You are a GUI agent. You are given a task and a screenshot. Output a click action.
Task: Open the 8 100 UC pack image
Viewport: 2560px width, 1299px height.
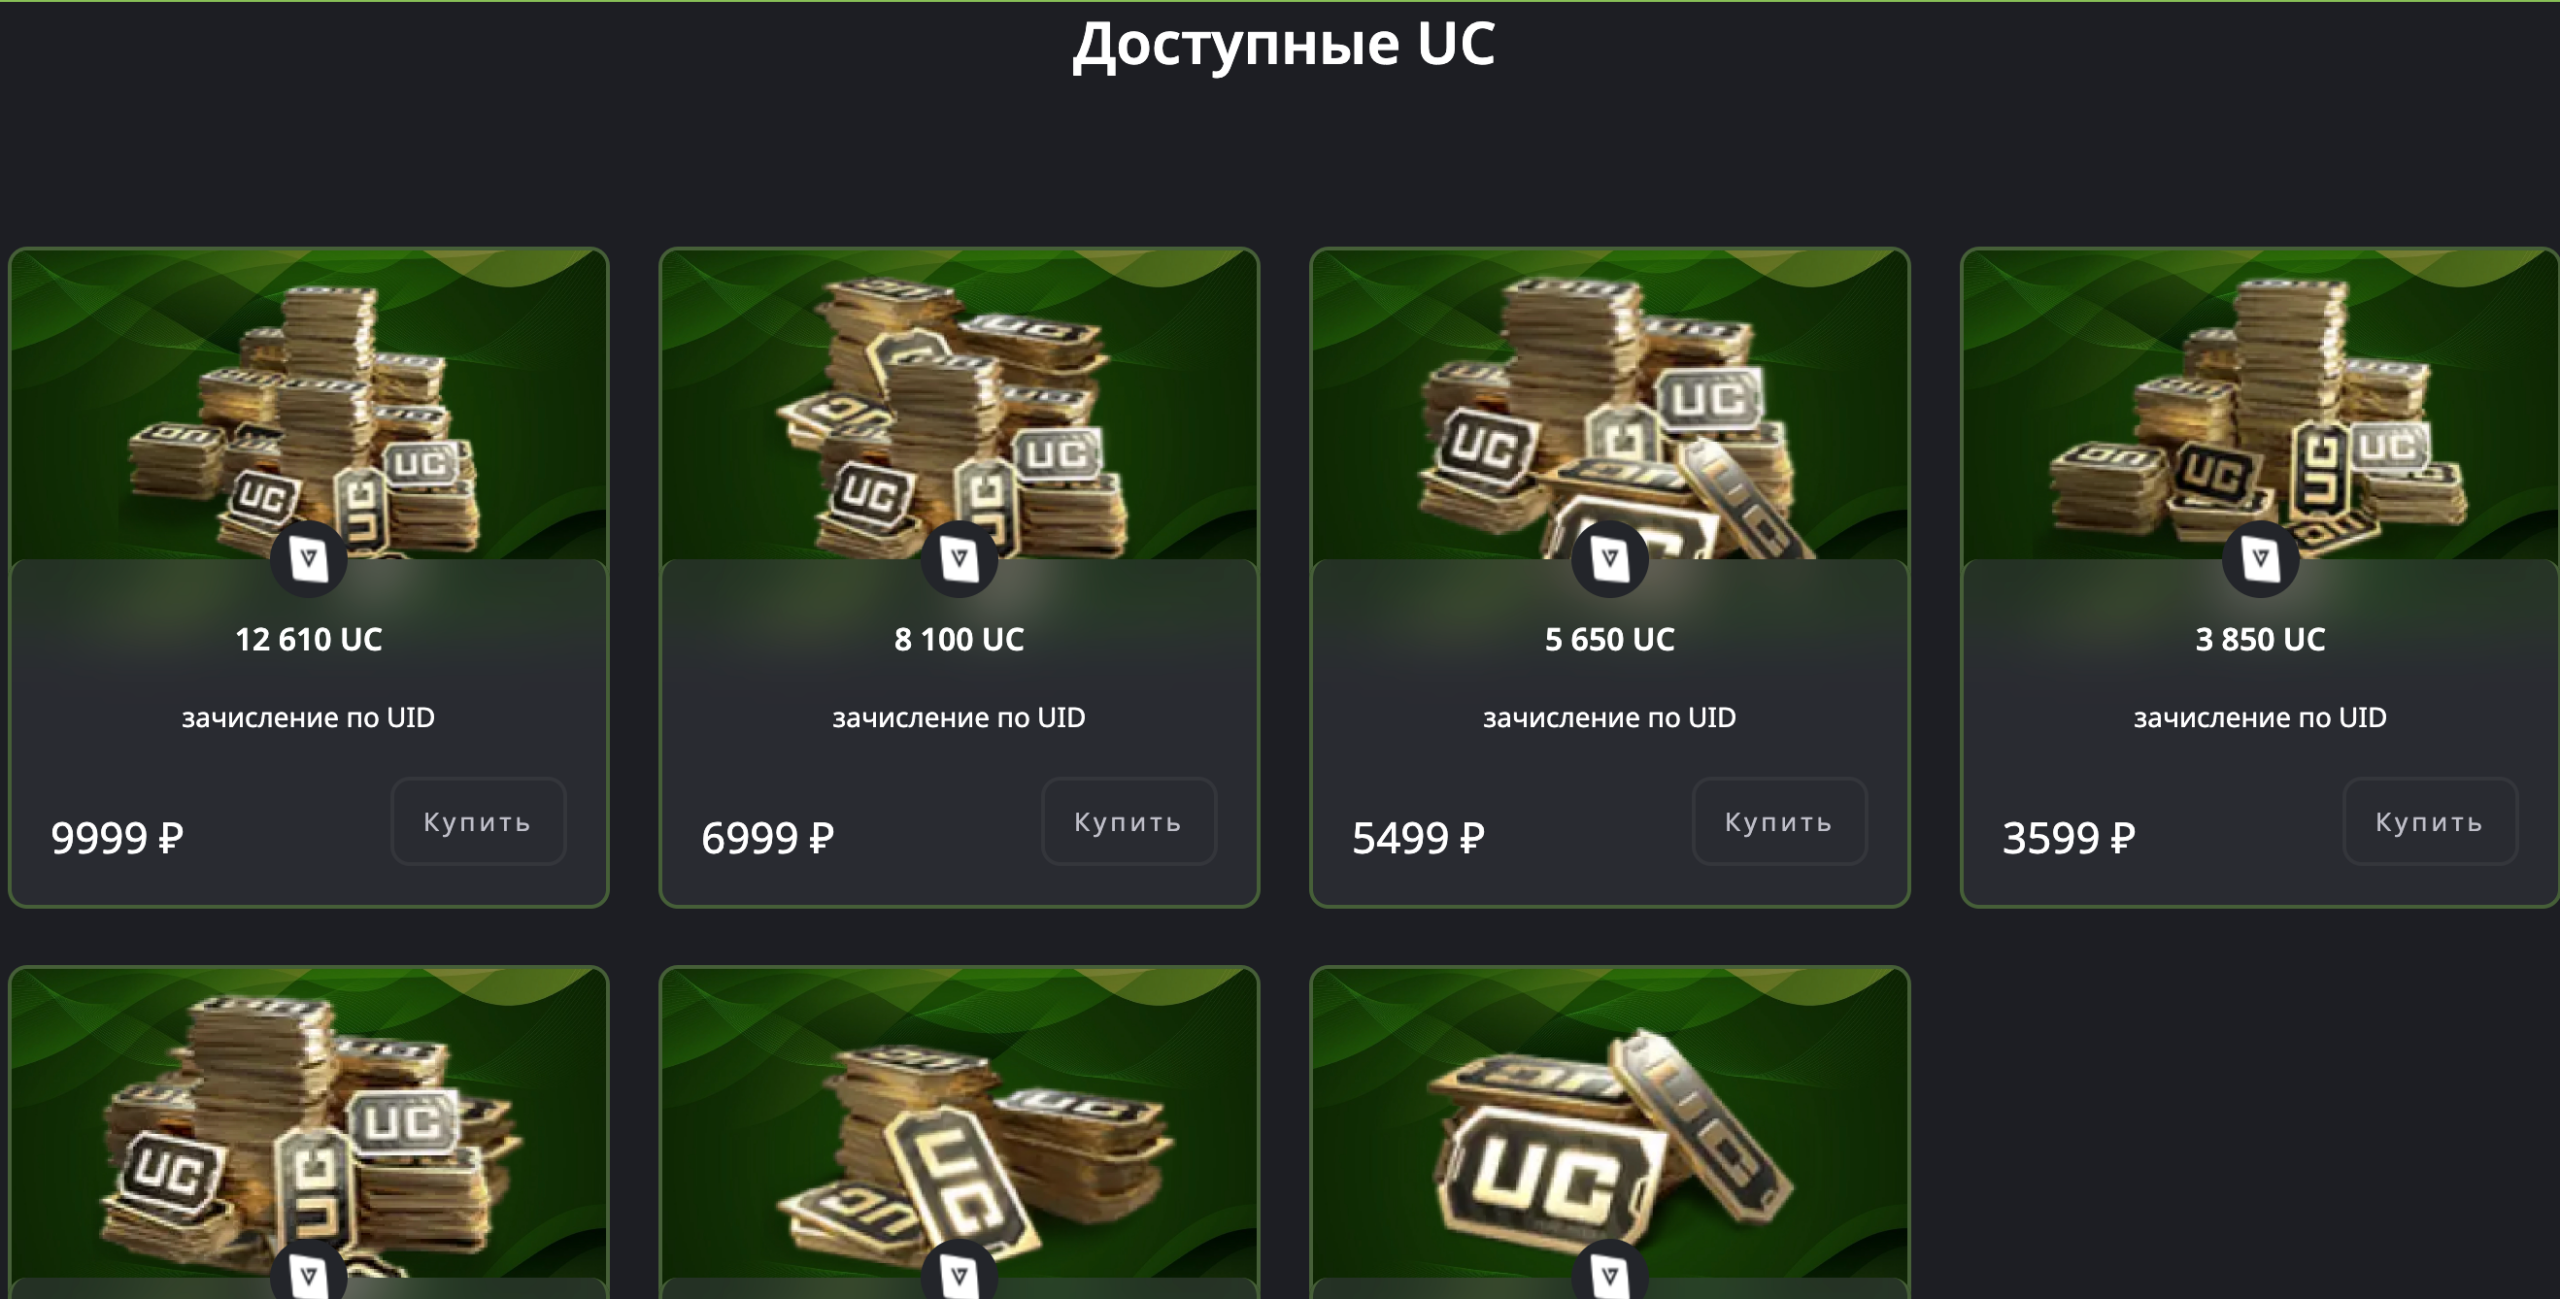coord(959,404)
